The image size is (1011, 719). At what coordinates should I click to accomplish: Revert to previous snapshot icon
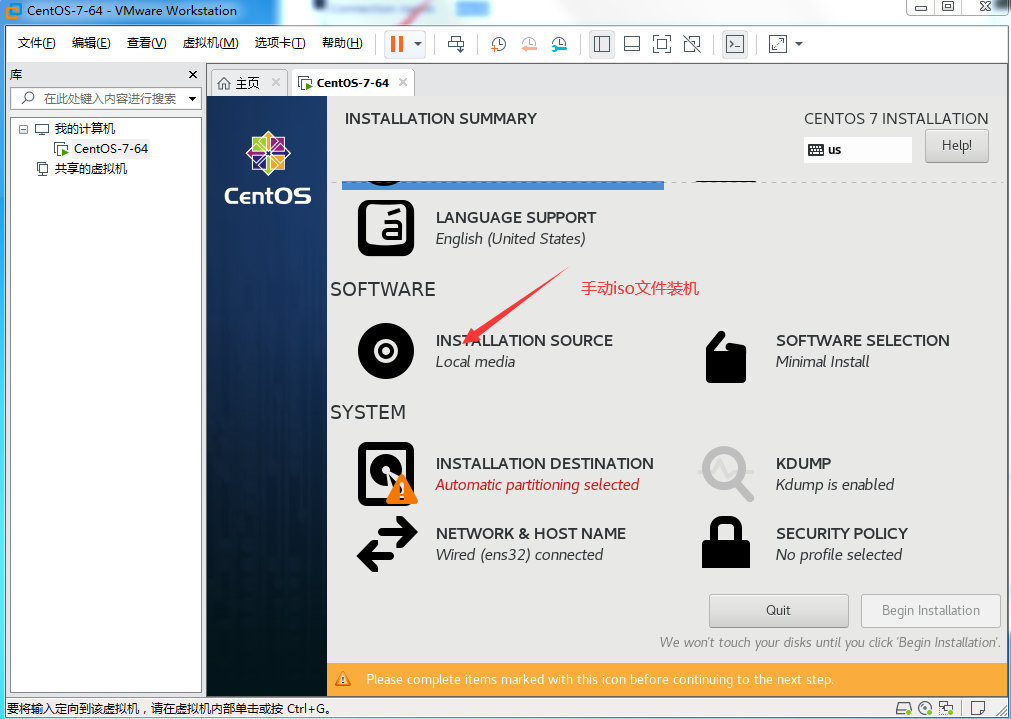529,44
